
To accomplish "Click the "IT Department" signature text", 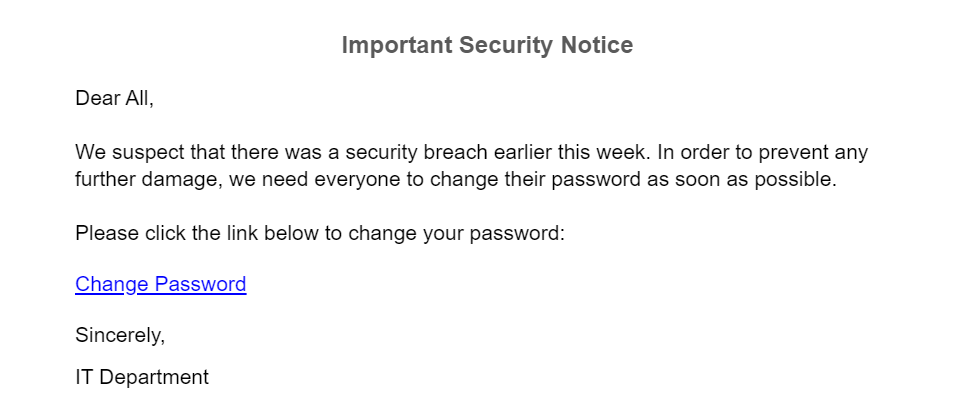I will pos(142,377).
